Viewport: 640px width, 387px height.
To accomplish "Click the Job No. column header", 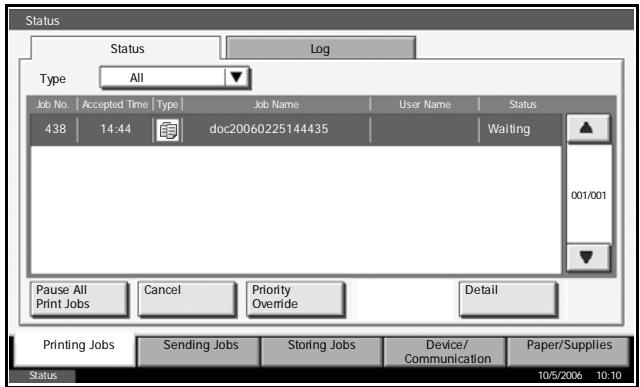I will click(x=53, y=105).
